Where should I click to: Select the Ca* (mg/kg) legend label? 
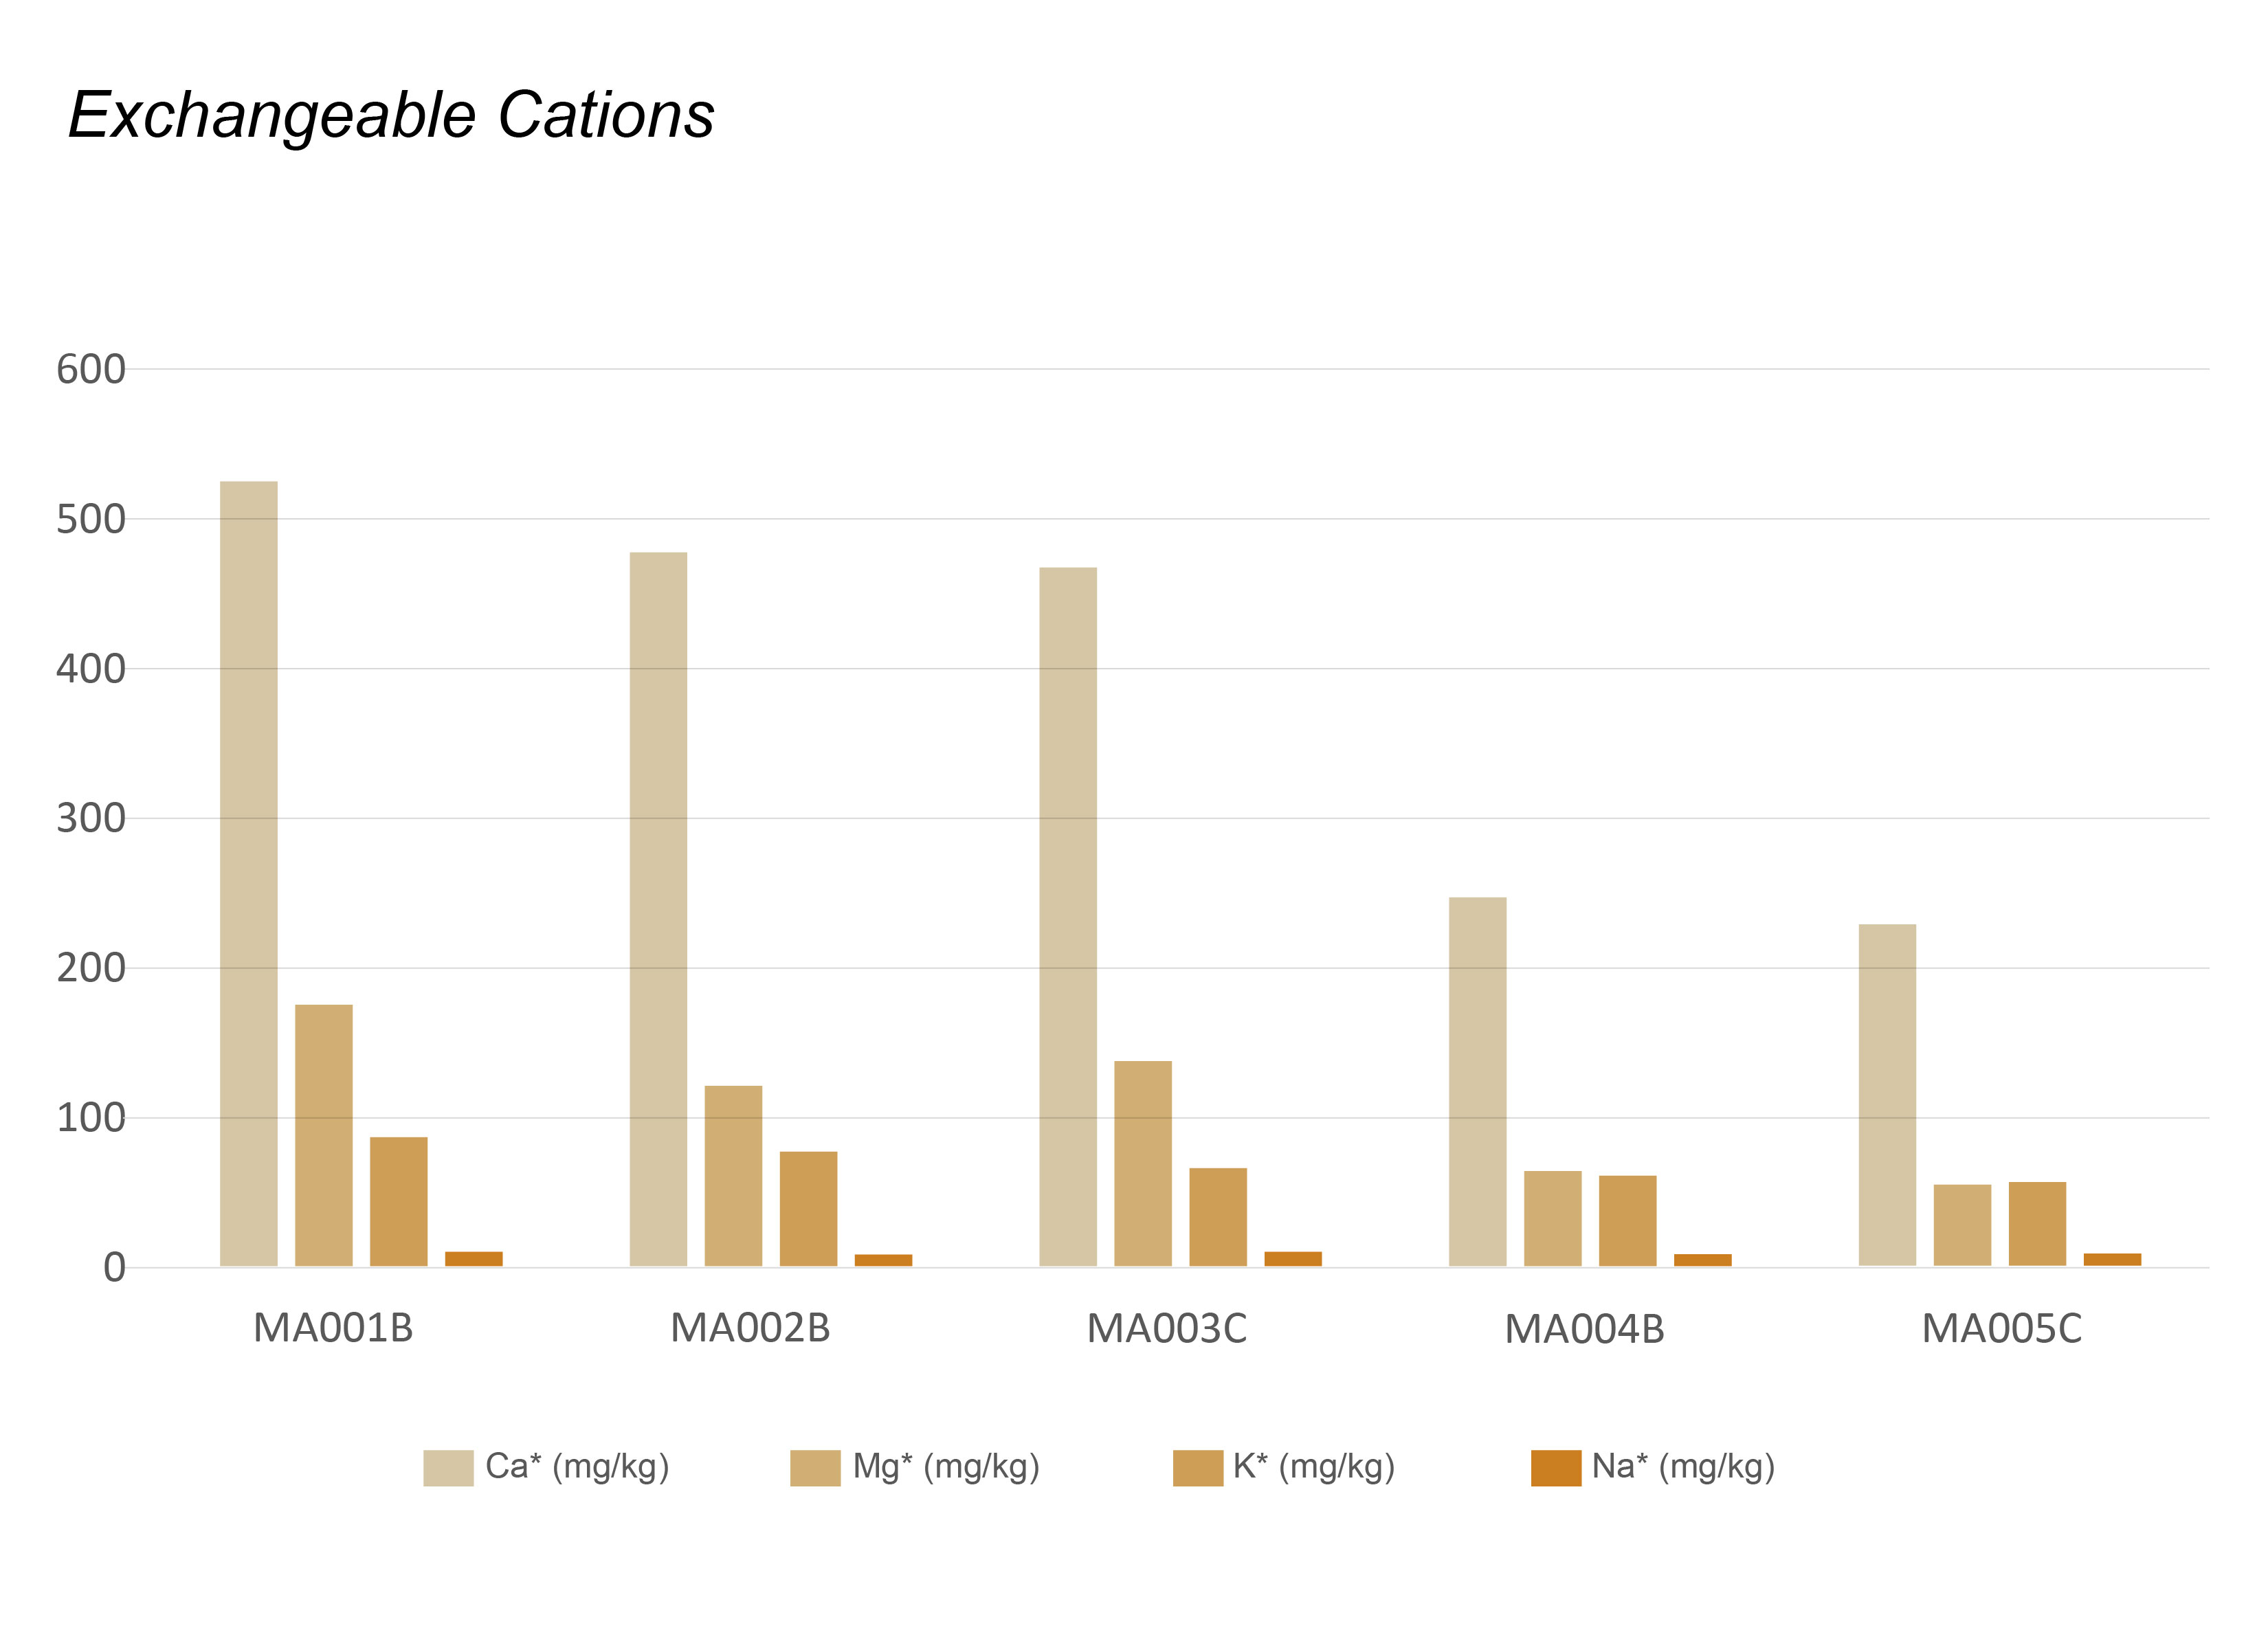(577, 1466)
